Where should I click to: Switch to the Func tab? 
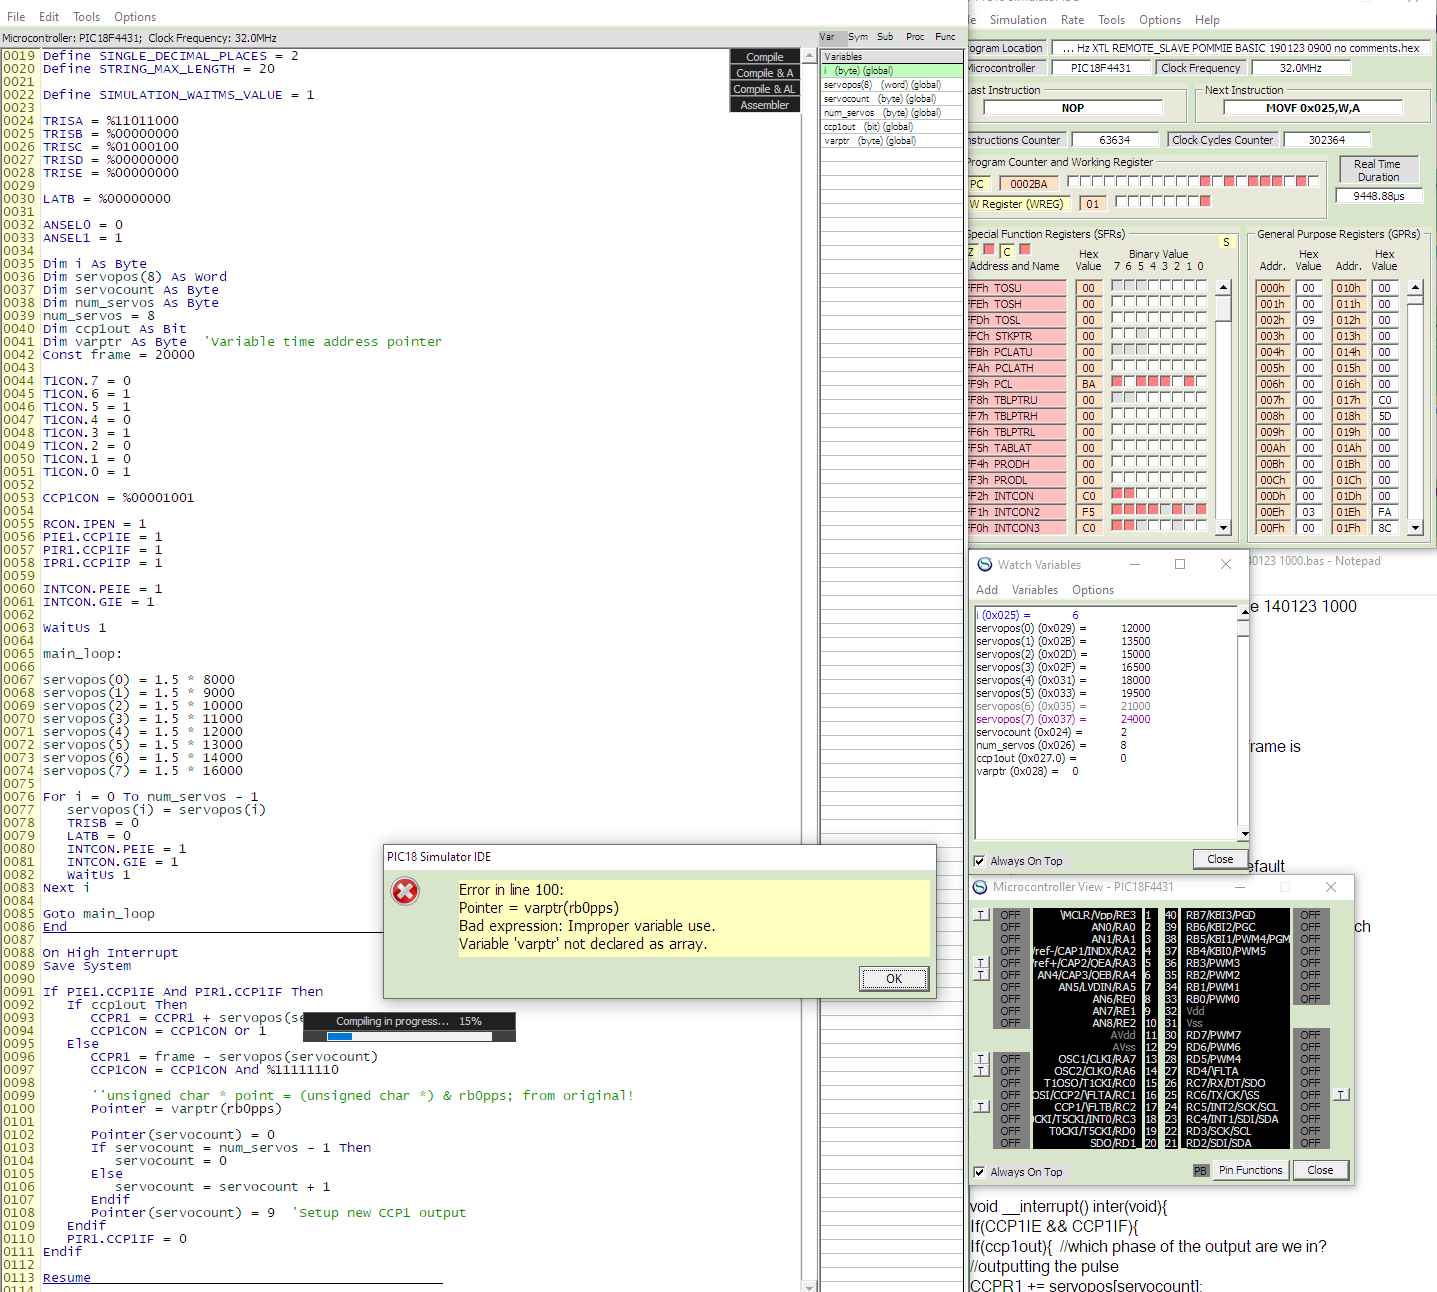tap(945, 37)
